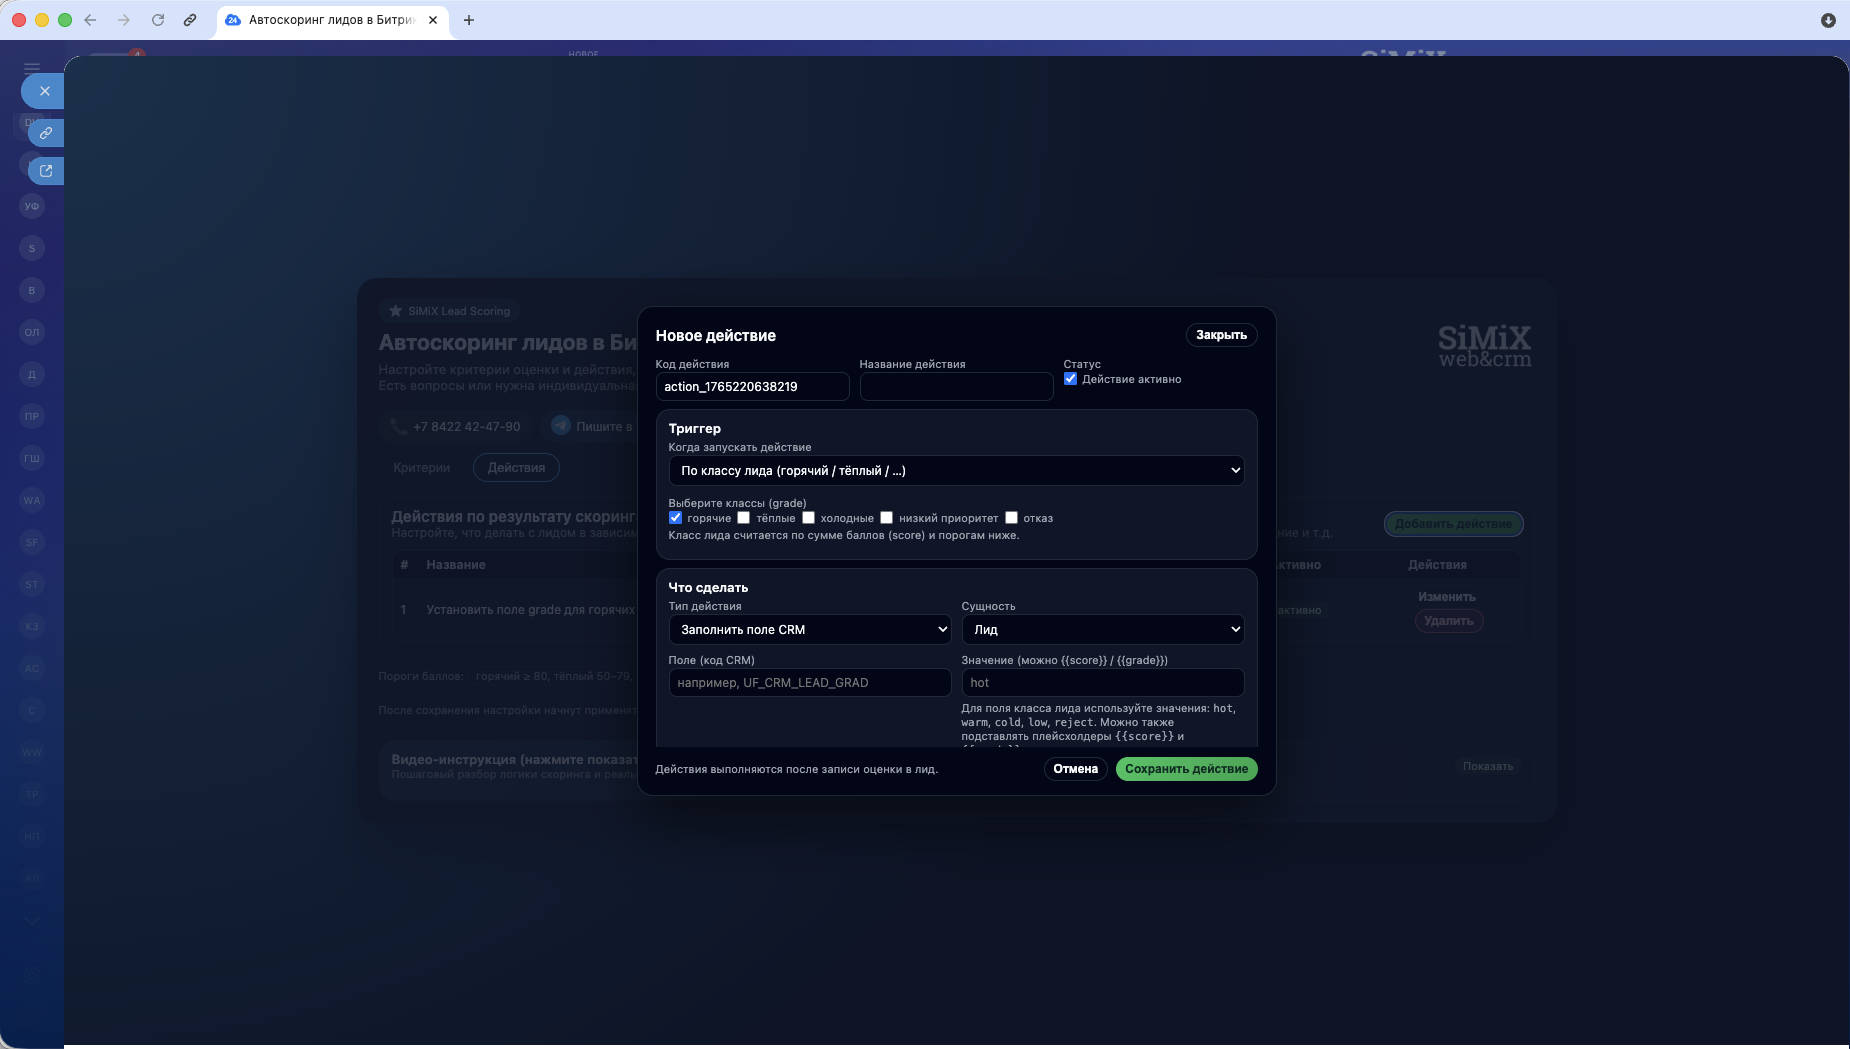
Task: Open the КЗ sidebar item
Action: [x=32, y=627]
